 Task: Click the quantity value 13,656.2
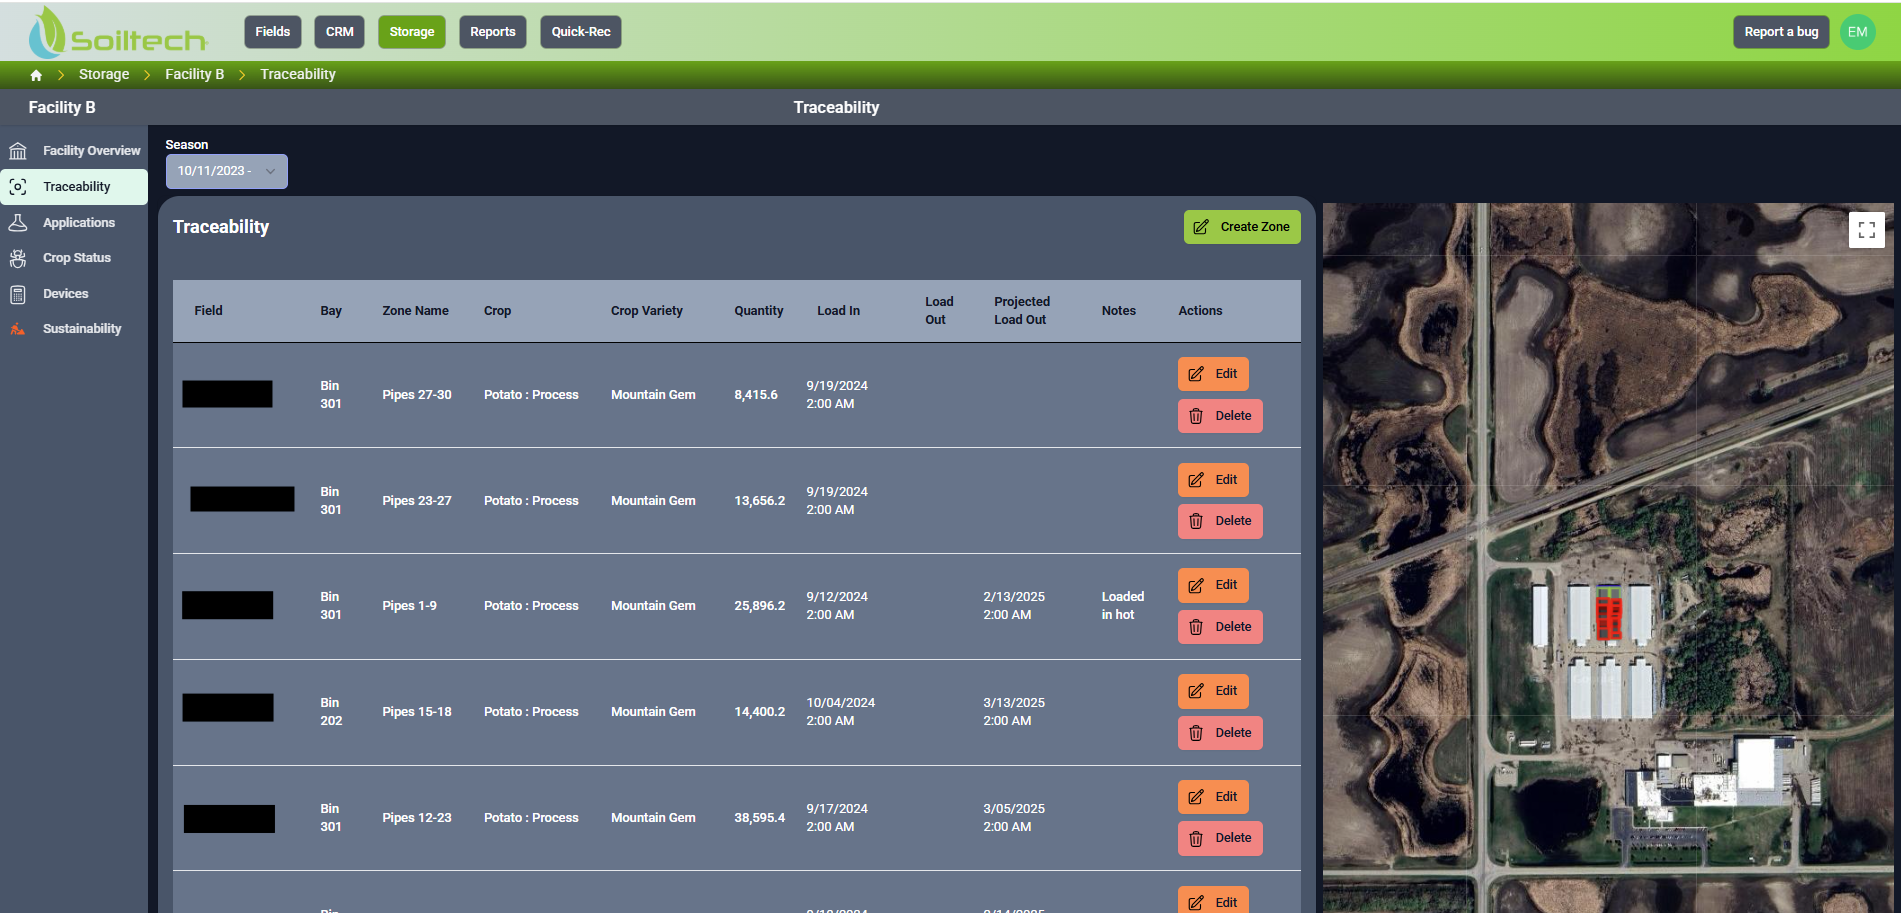point(760,501)
